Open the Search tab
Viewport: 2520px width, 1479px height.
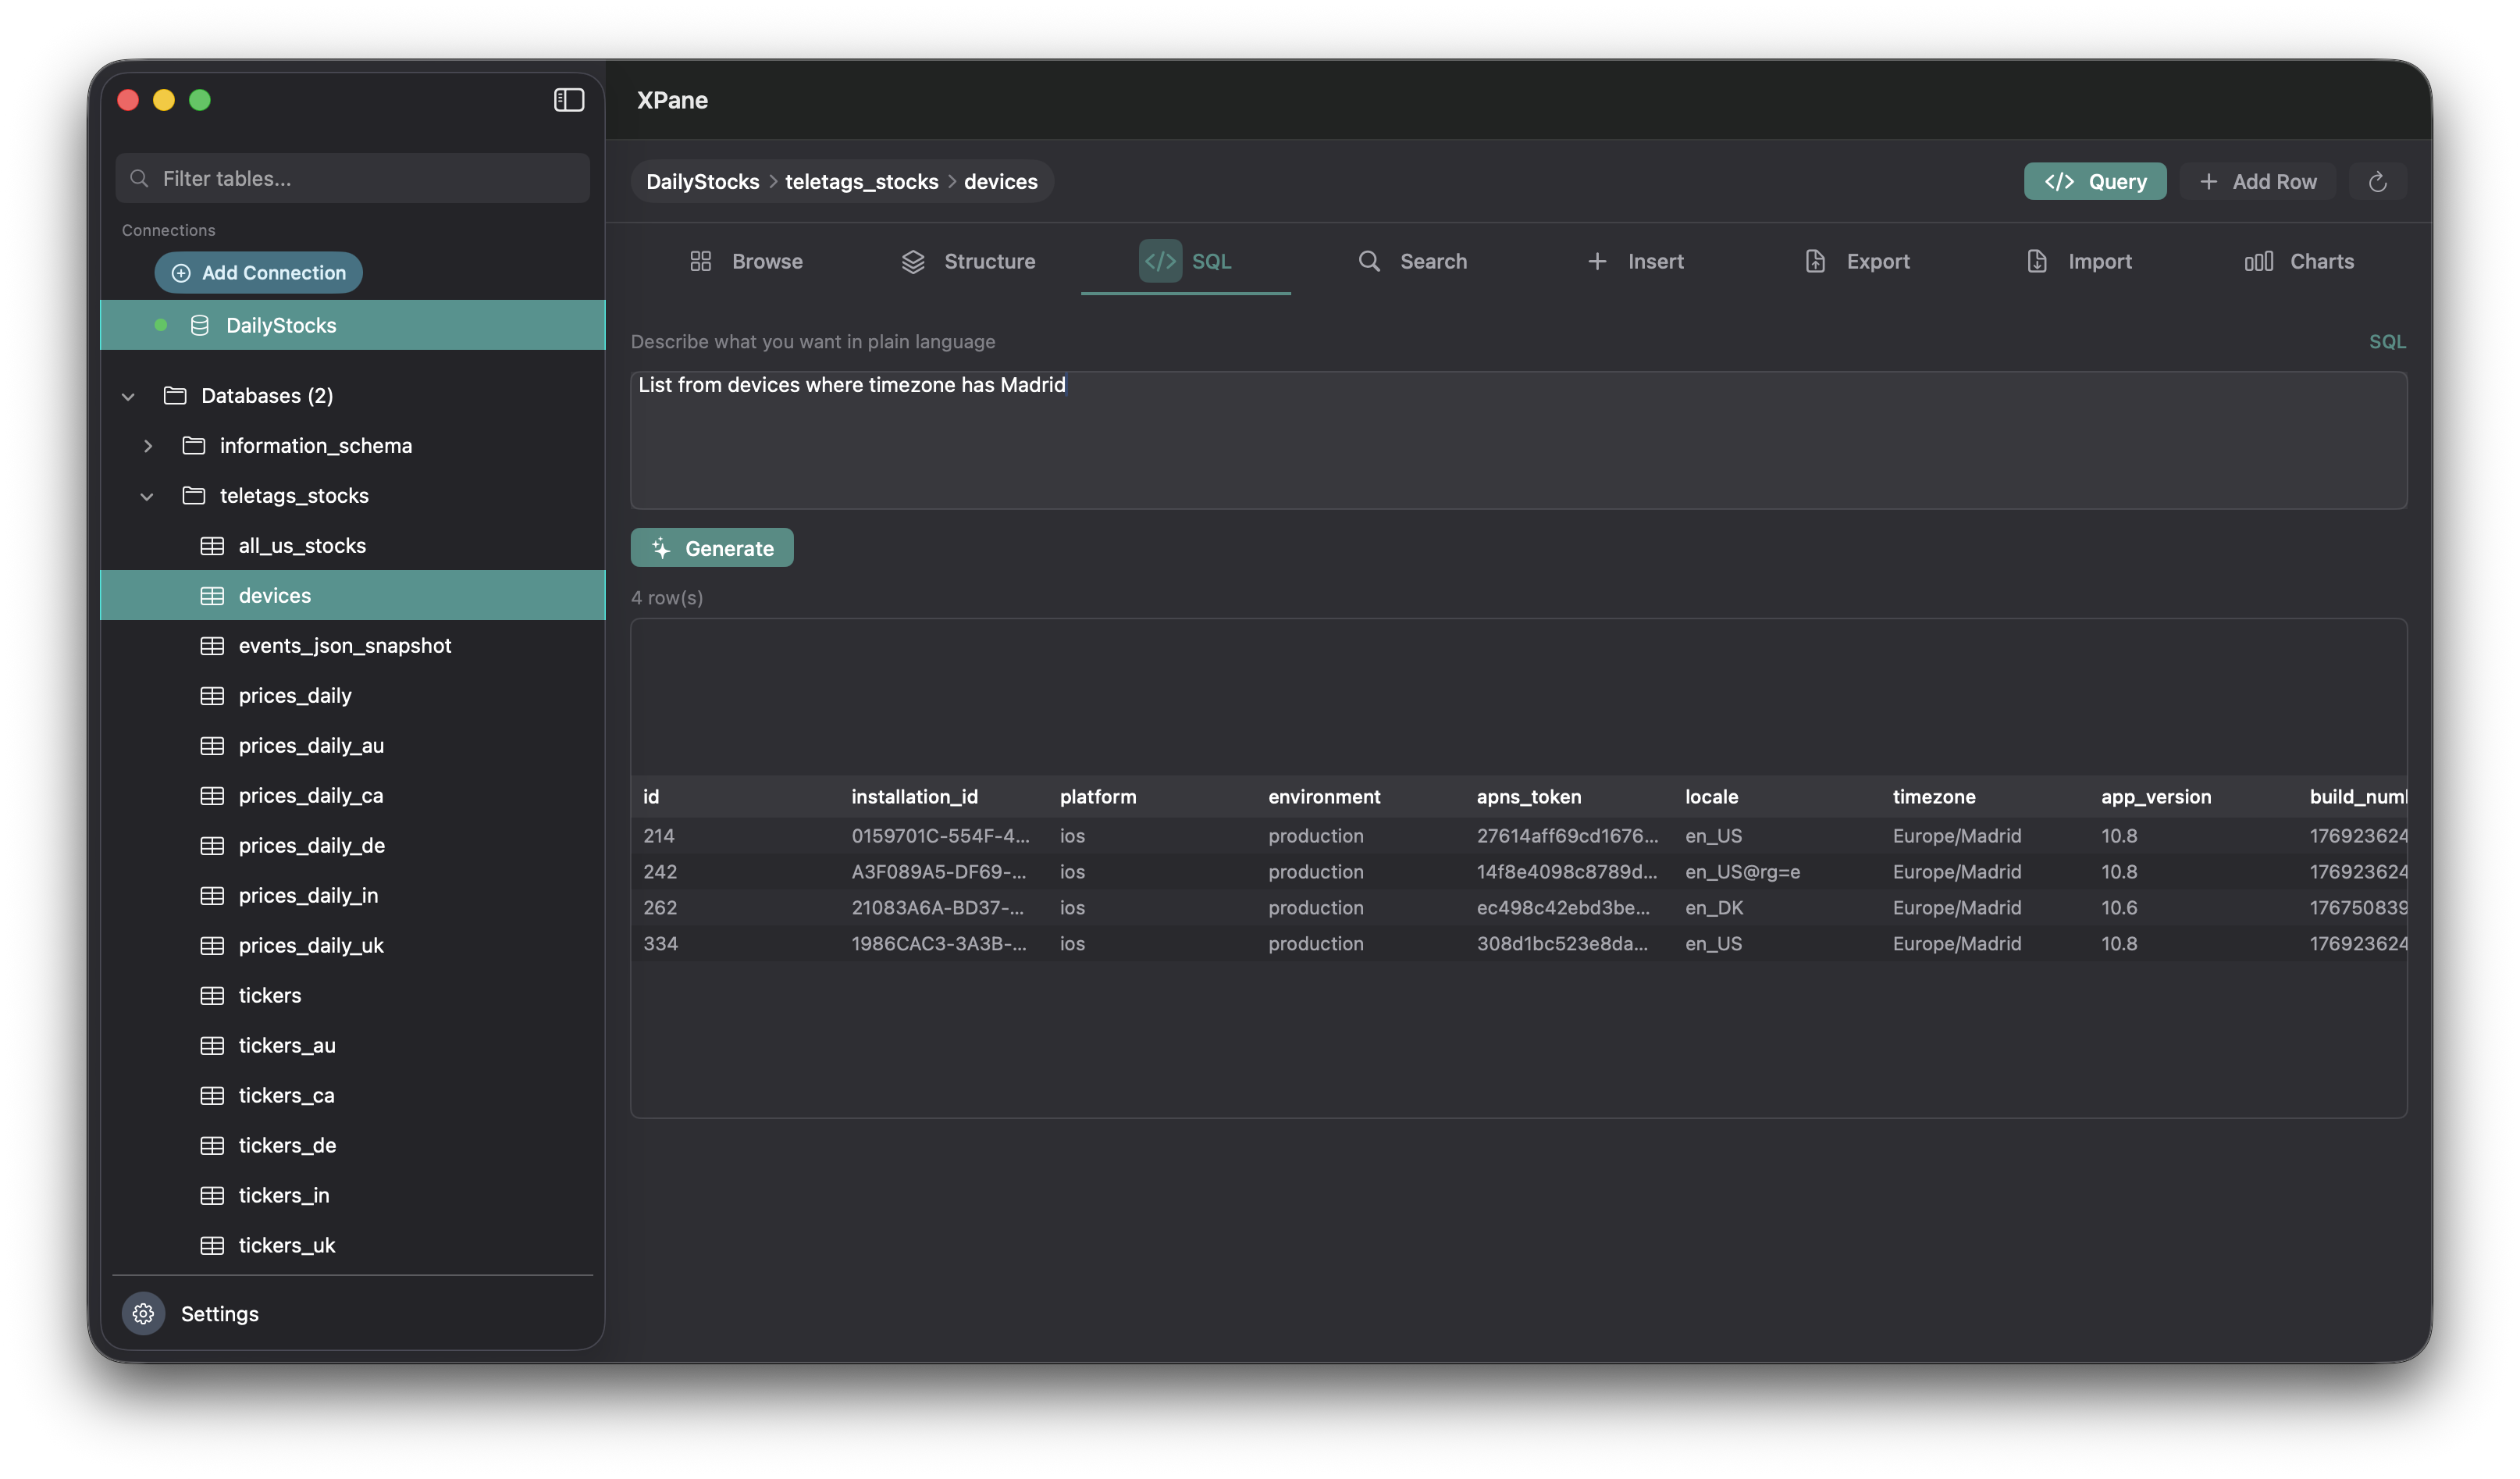1412,261
